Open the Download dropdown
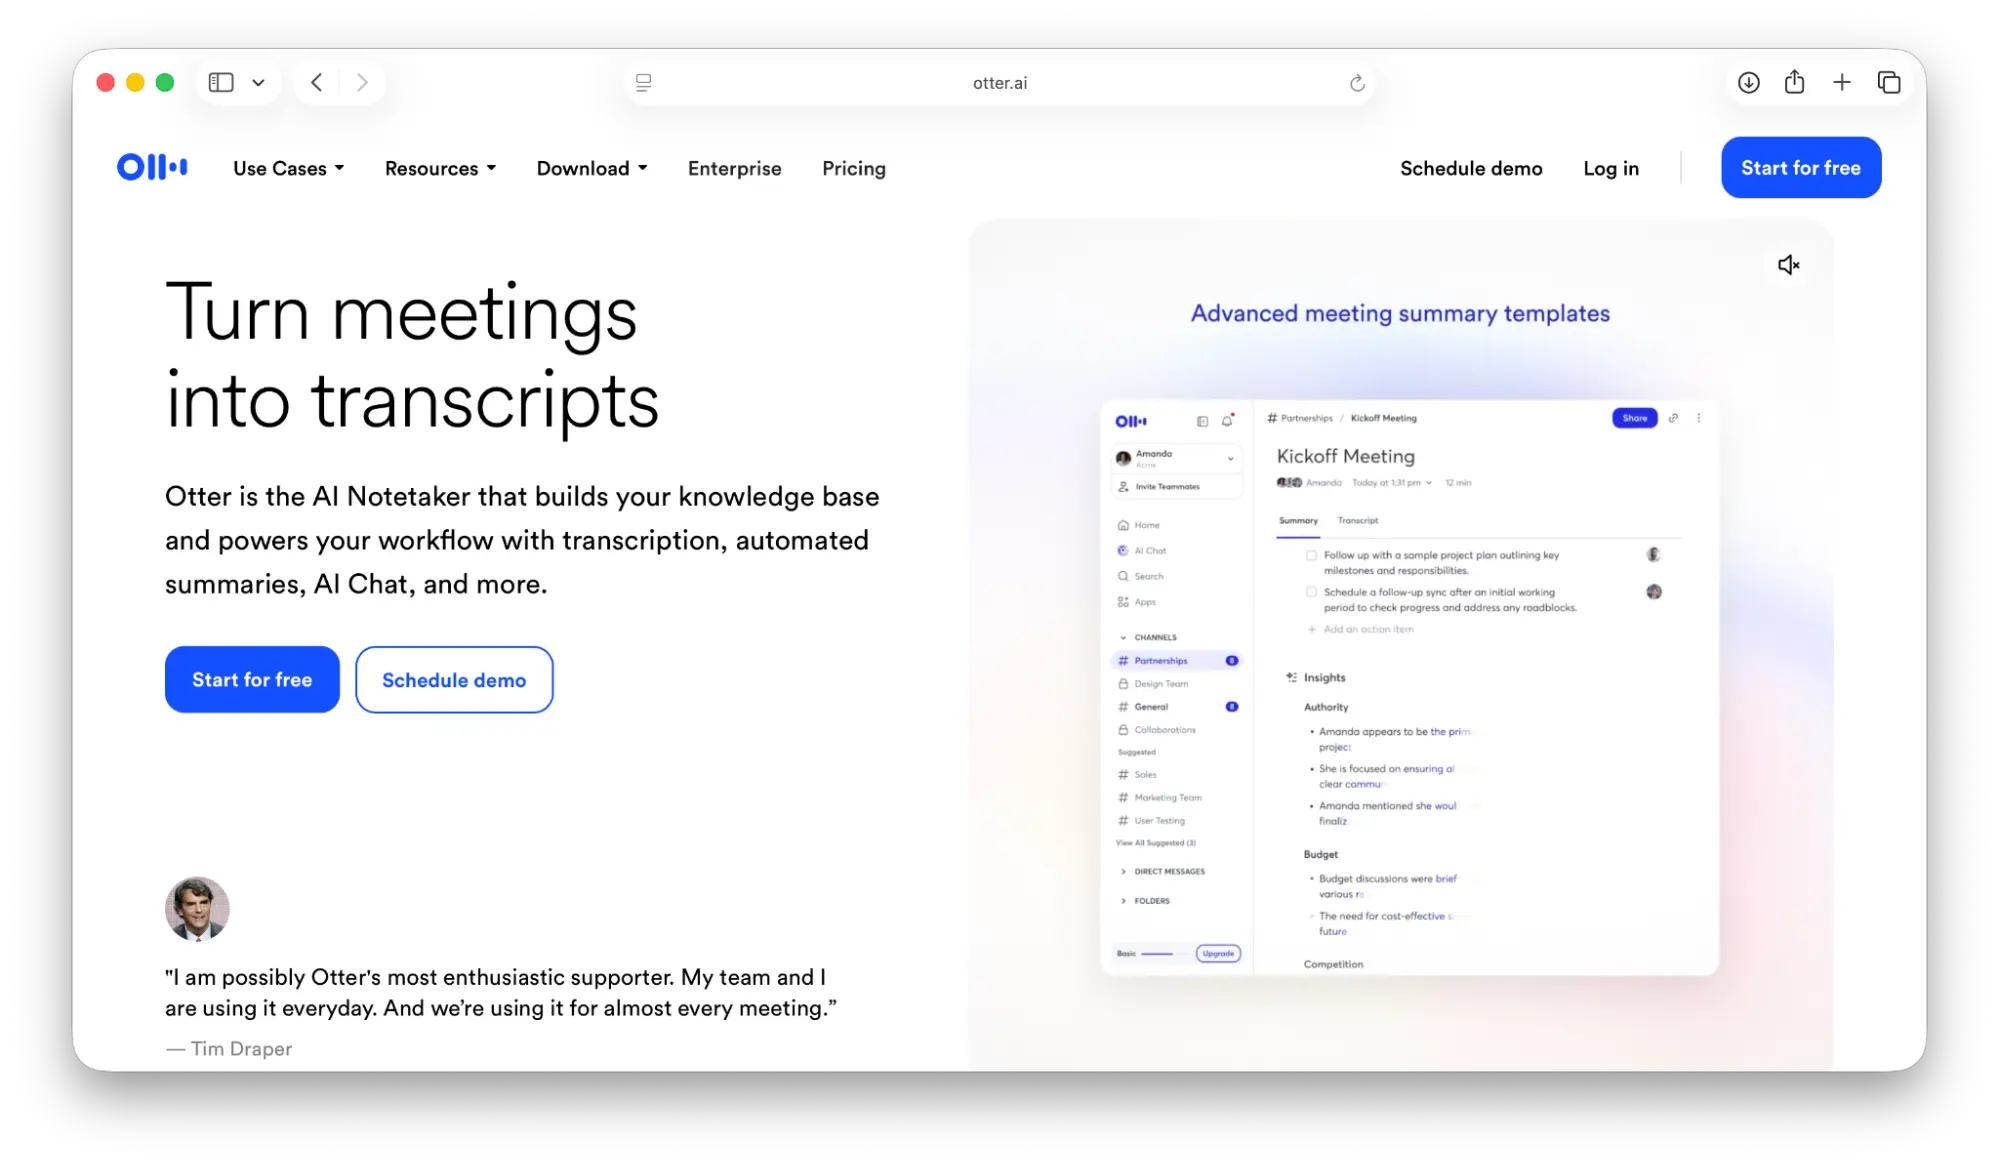Viewport: 1999px width, 1168px height. click(591, 168)
